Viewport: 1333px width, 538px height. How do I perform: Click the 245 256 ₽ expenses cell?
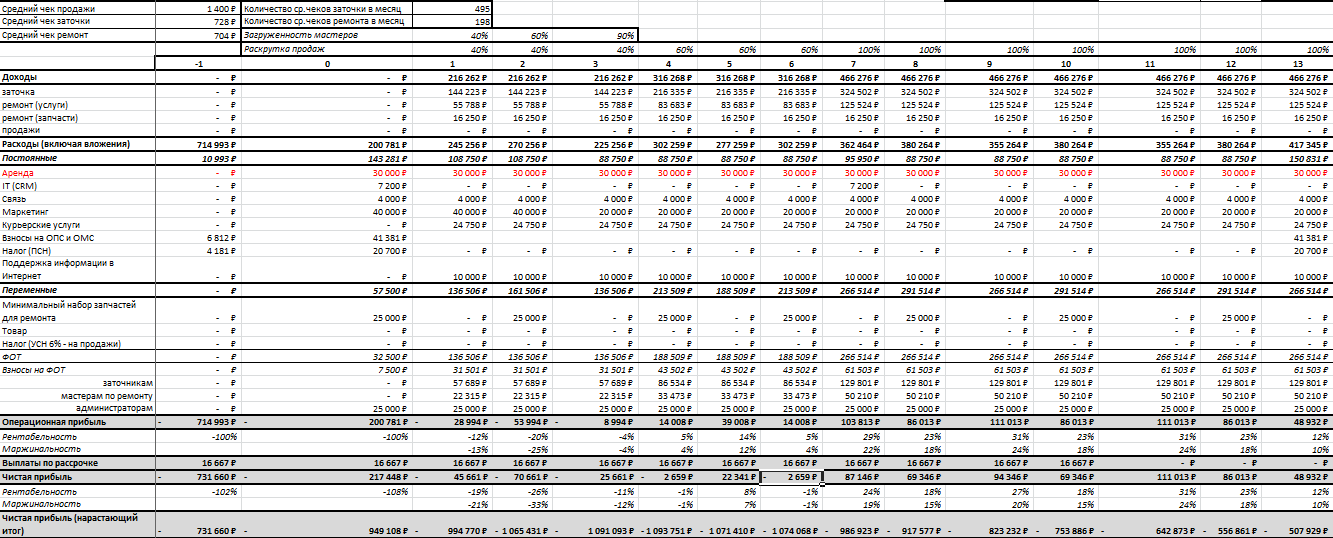pyautogui.click(x=451, y=144)
